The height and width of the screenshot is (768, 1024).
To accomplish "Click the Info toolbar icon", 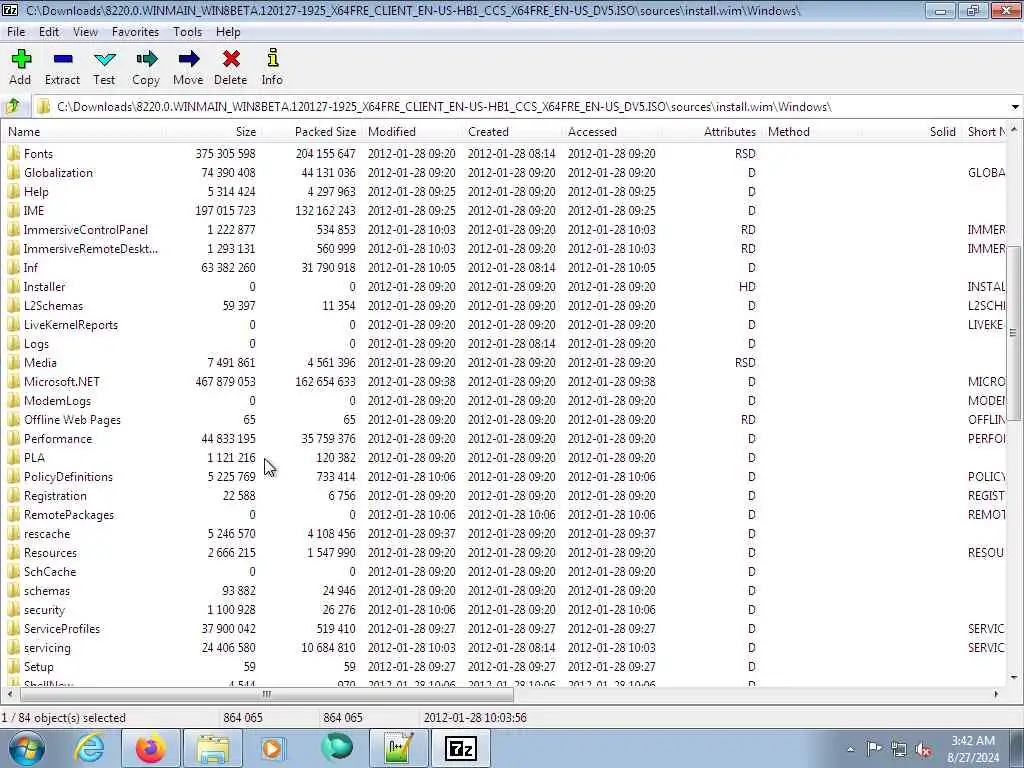I will (272, 58).
